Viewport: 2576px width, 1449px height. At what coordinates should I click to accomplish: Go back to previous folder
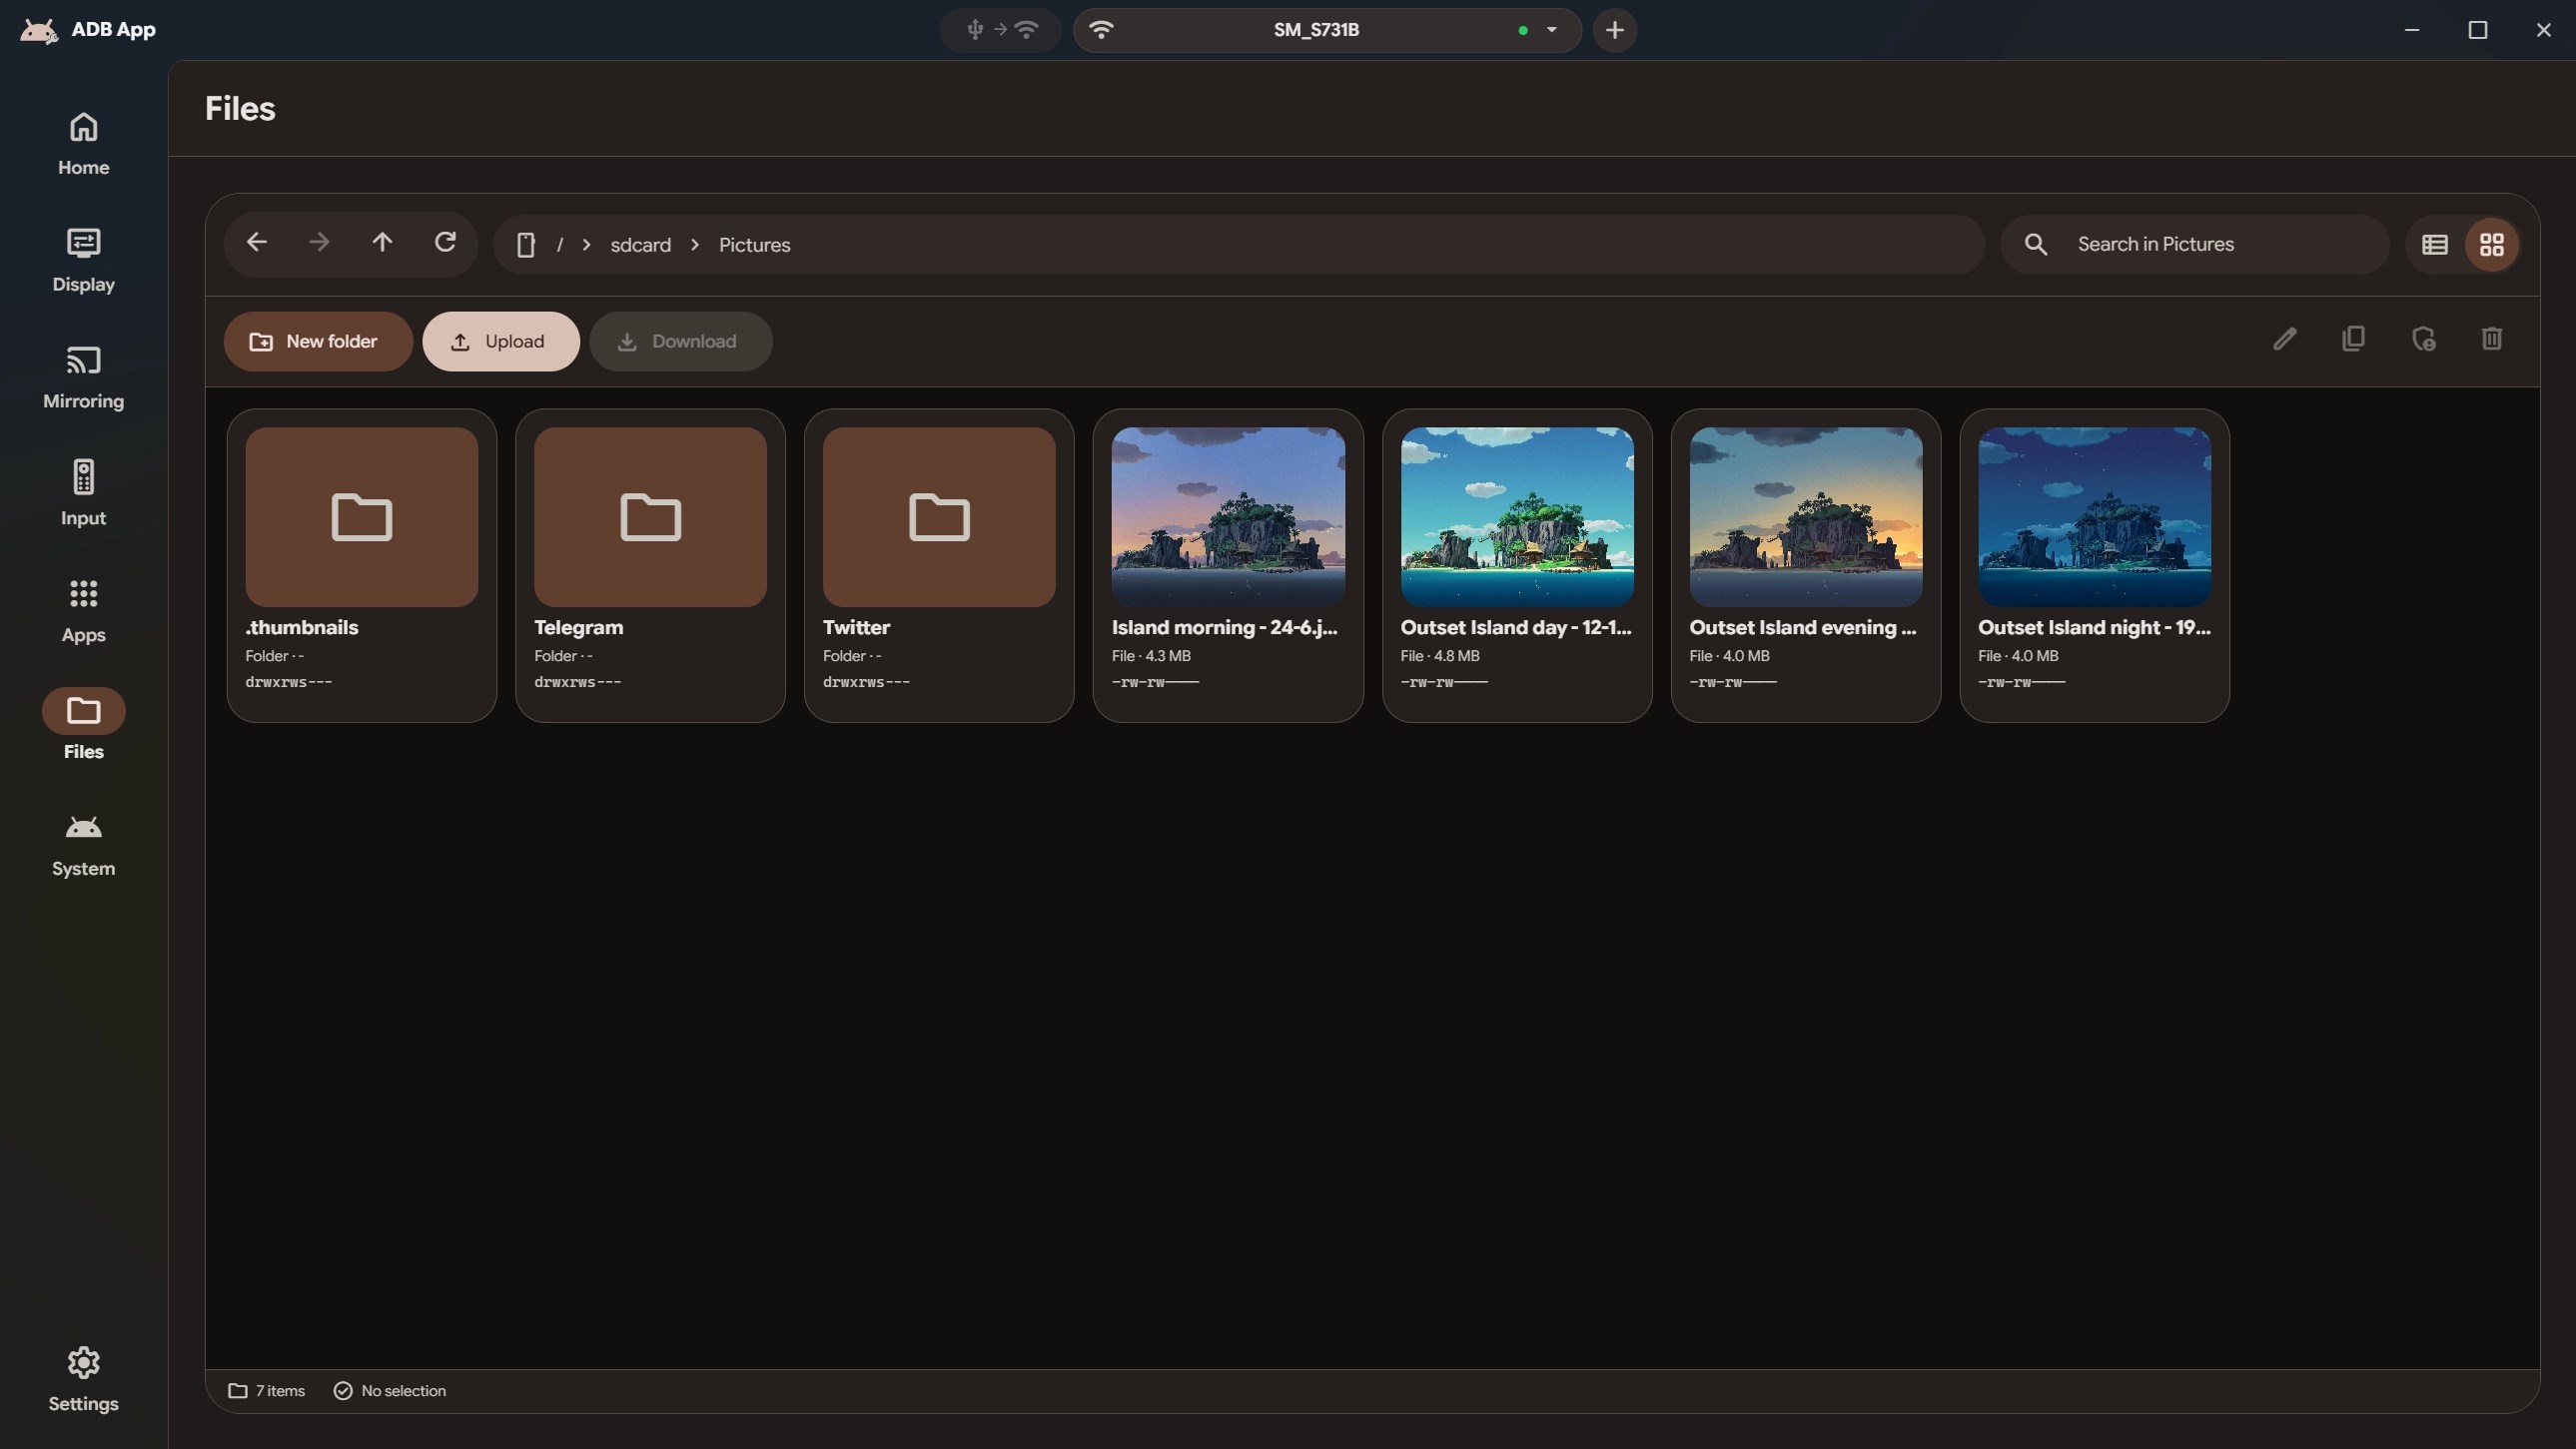[257, 243]
